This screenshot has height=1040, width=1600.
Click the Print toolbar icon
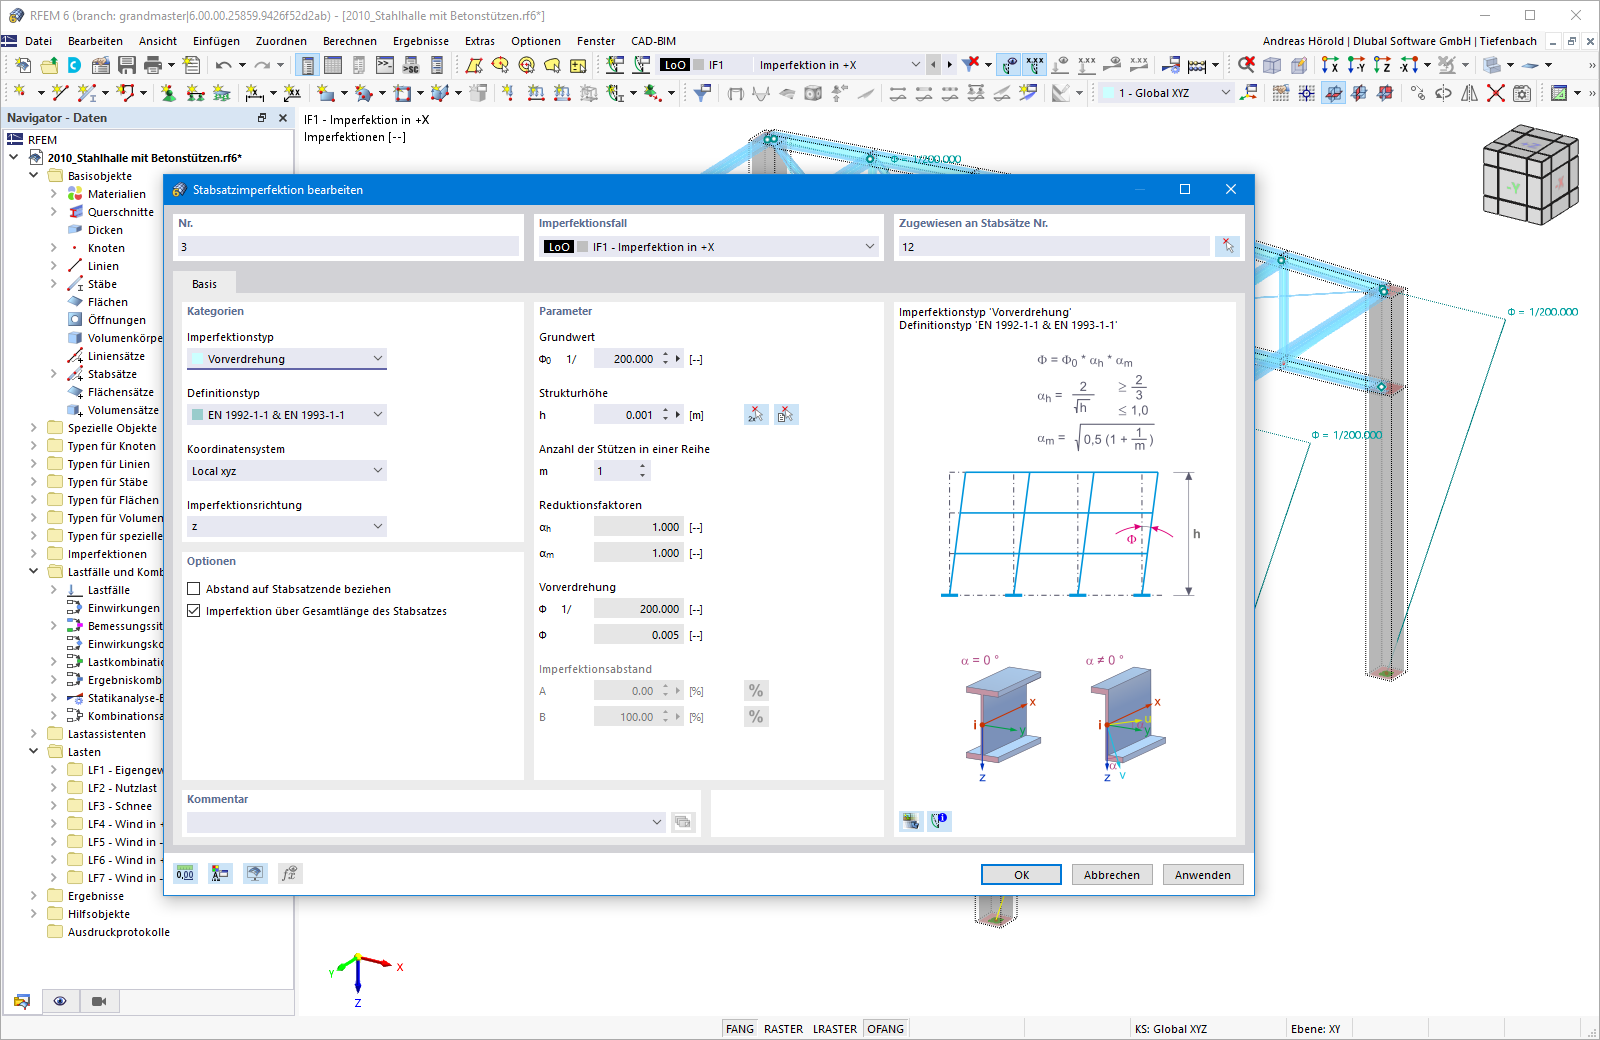(153, 65)
